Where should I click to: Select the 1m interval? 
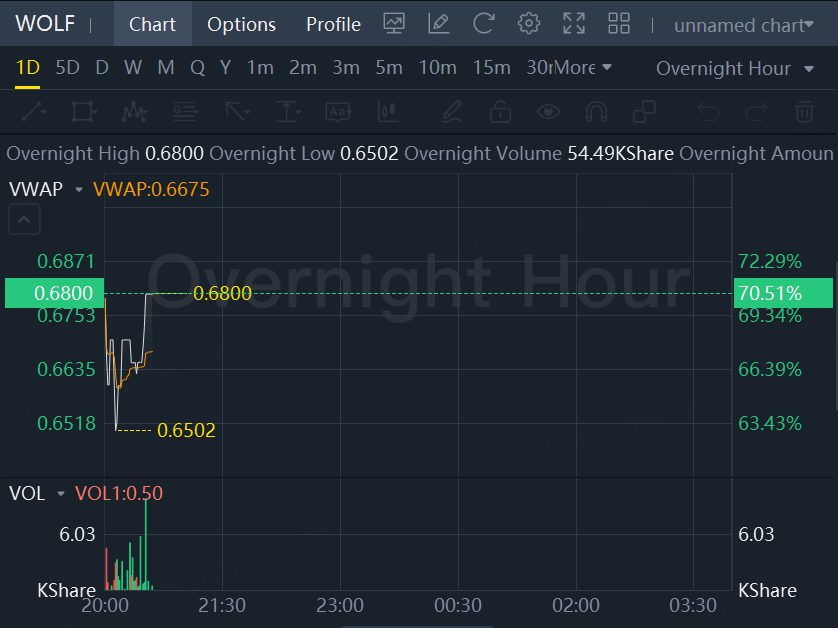click(260, 68)
